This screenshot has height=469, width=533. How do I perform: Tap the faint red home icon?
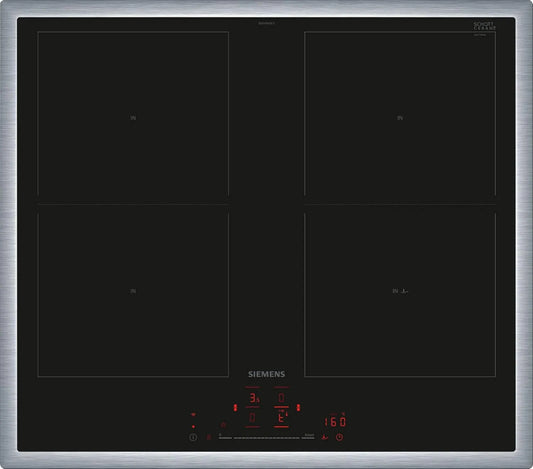[223, 425]
